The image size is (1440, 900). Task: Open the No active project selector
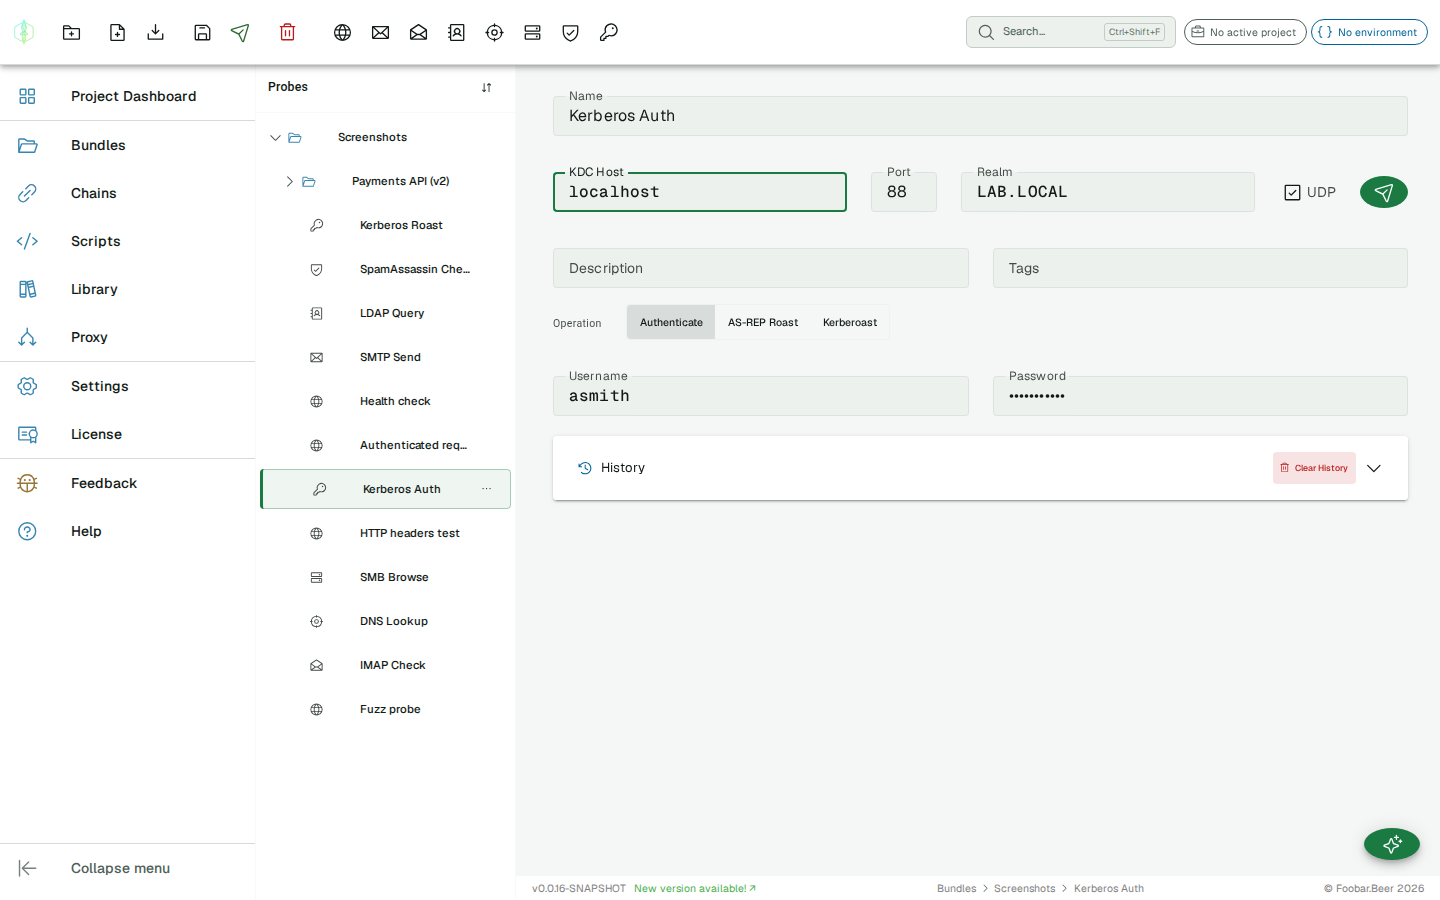point(1245,32)
